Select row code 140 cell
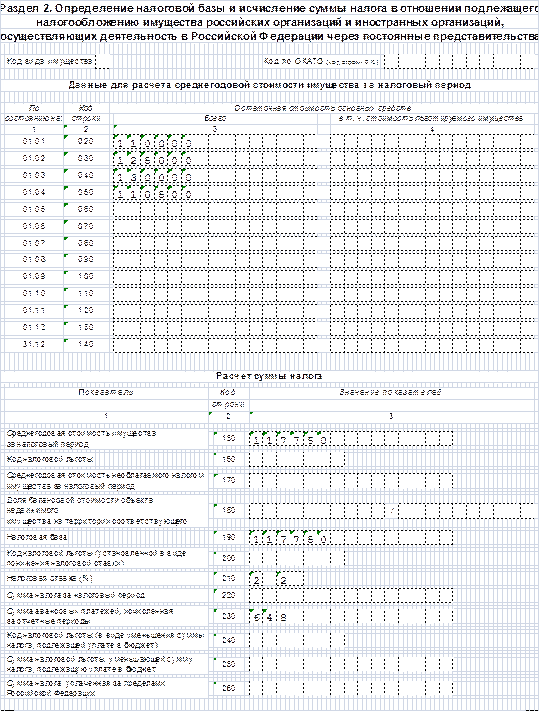540x712 pixels. 86,344
